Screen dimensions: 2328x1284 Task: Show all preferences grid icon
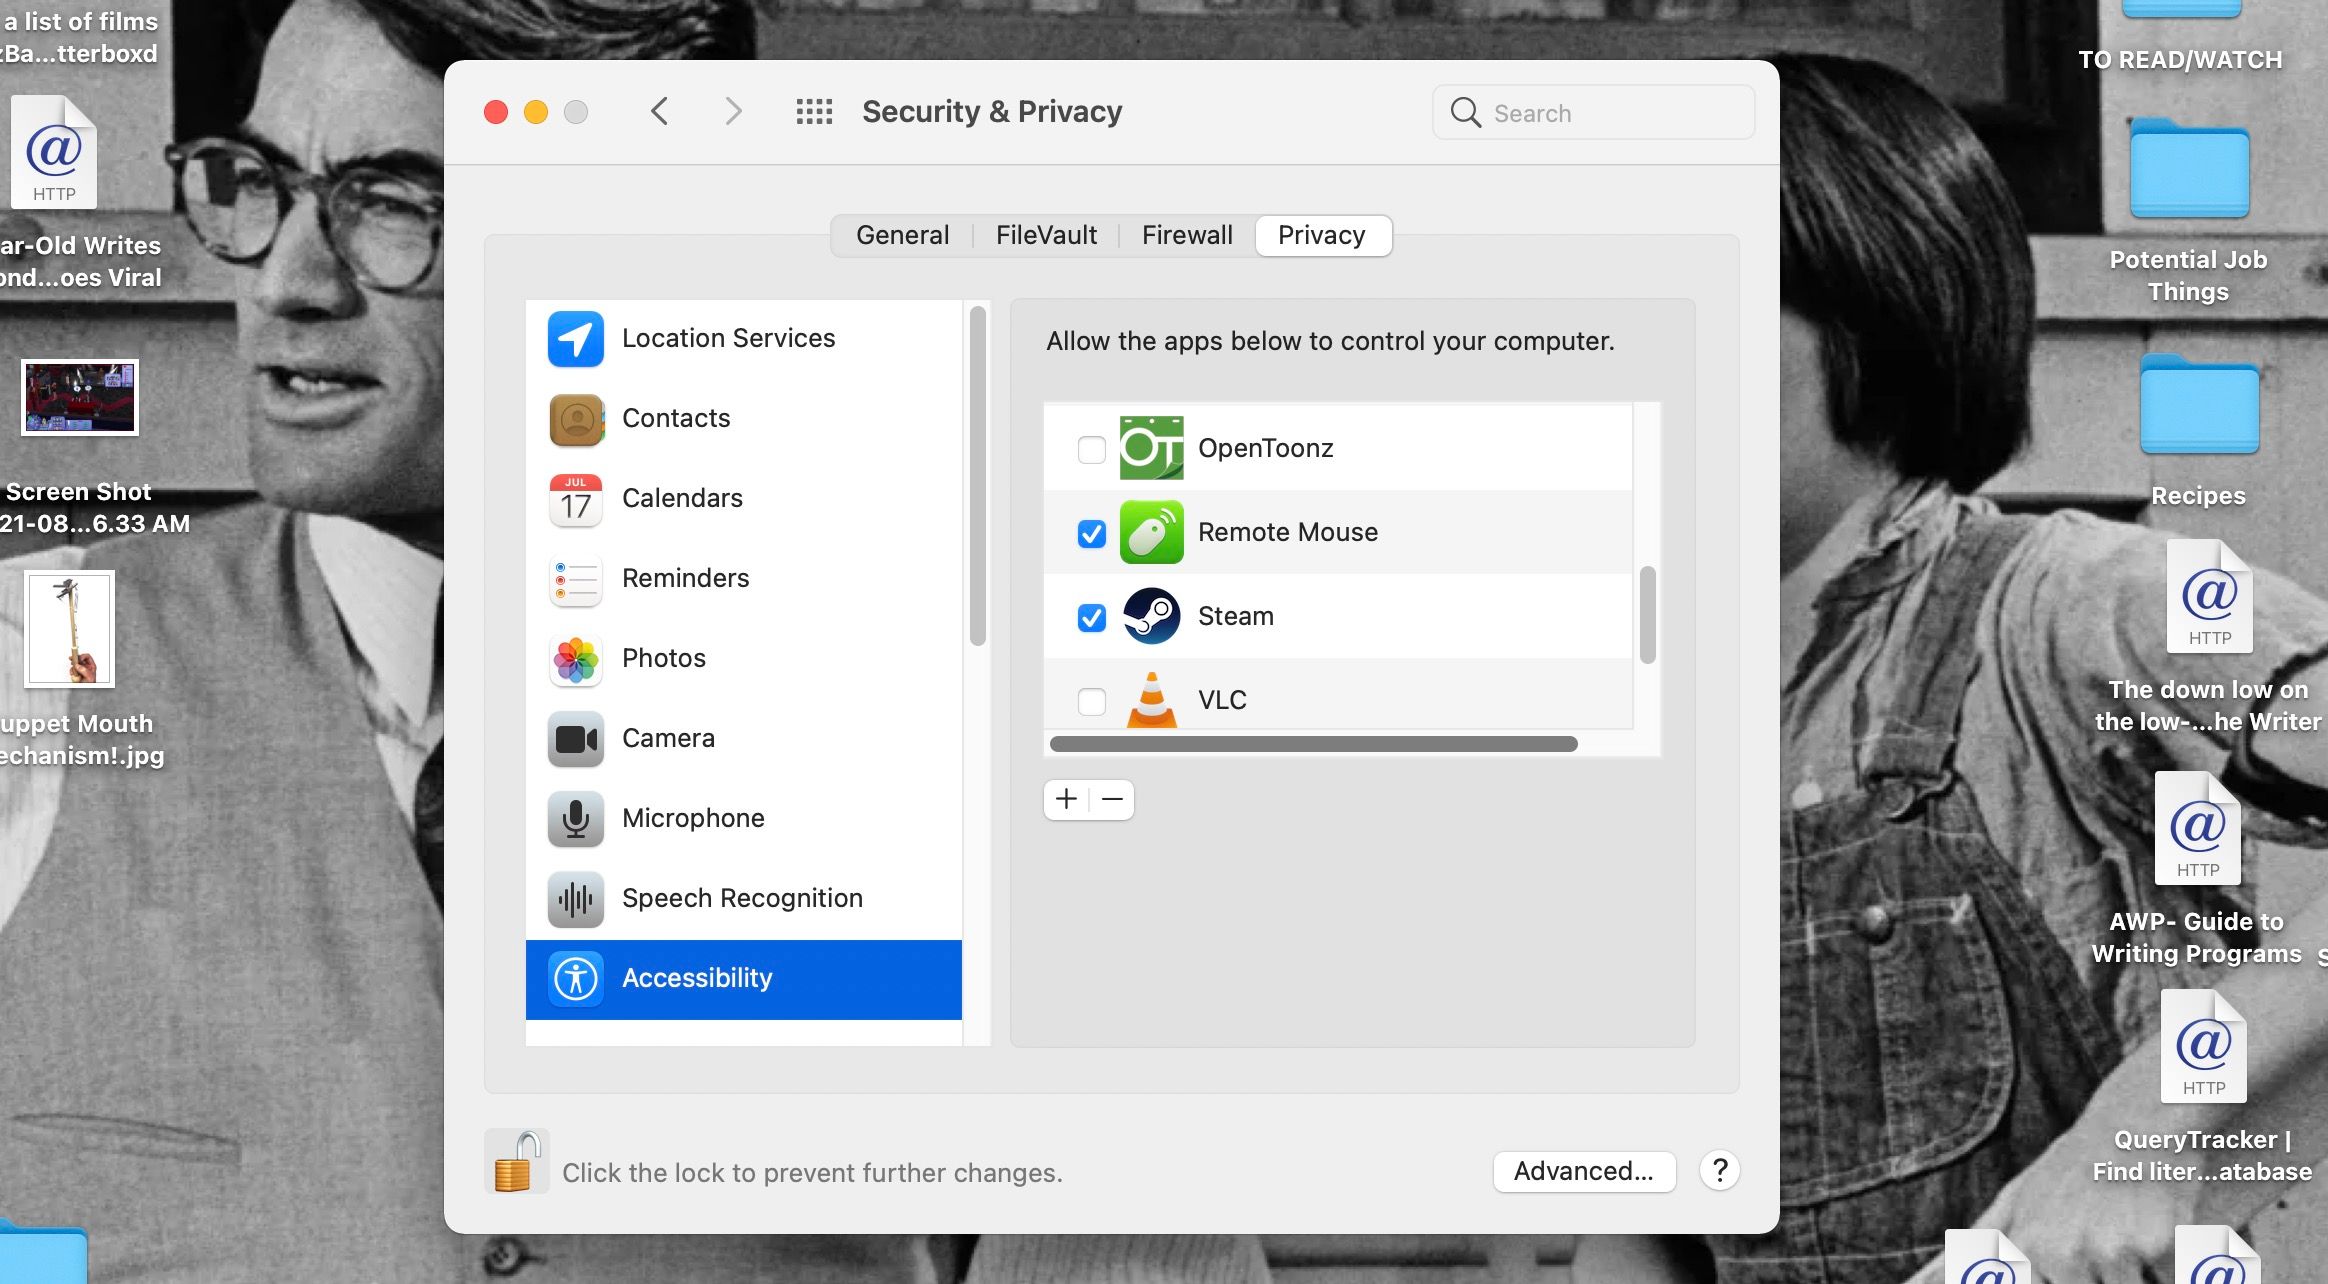[814, 111]
